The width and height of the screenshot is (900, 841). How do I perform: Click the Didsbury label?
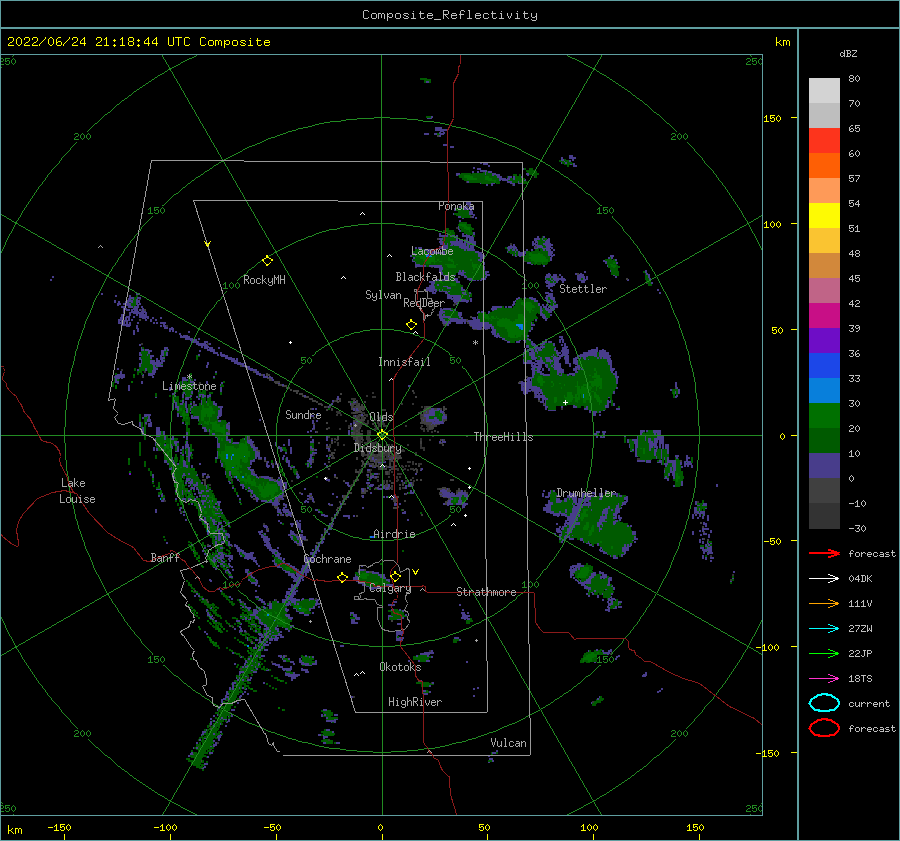378,448
